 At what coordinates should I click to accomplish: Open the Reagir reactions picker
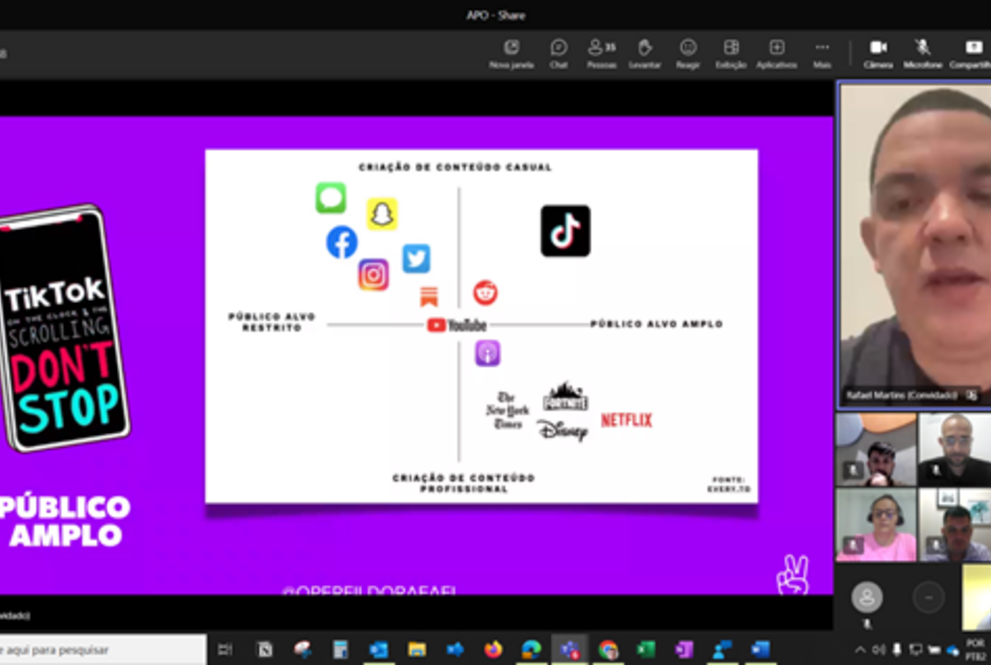pos(688,52)
